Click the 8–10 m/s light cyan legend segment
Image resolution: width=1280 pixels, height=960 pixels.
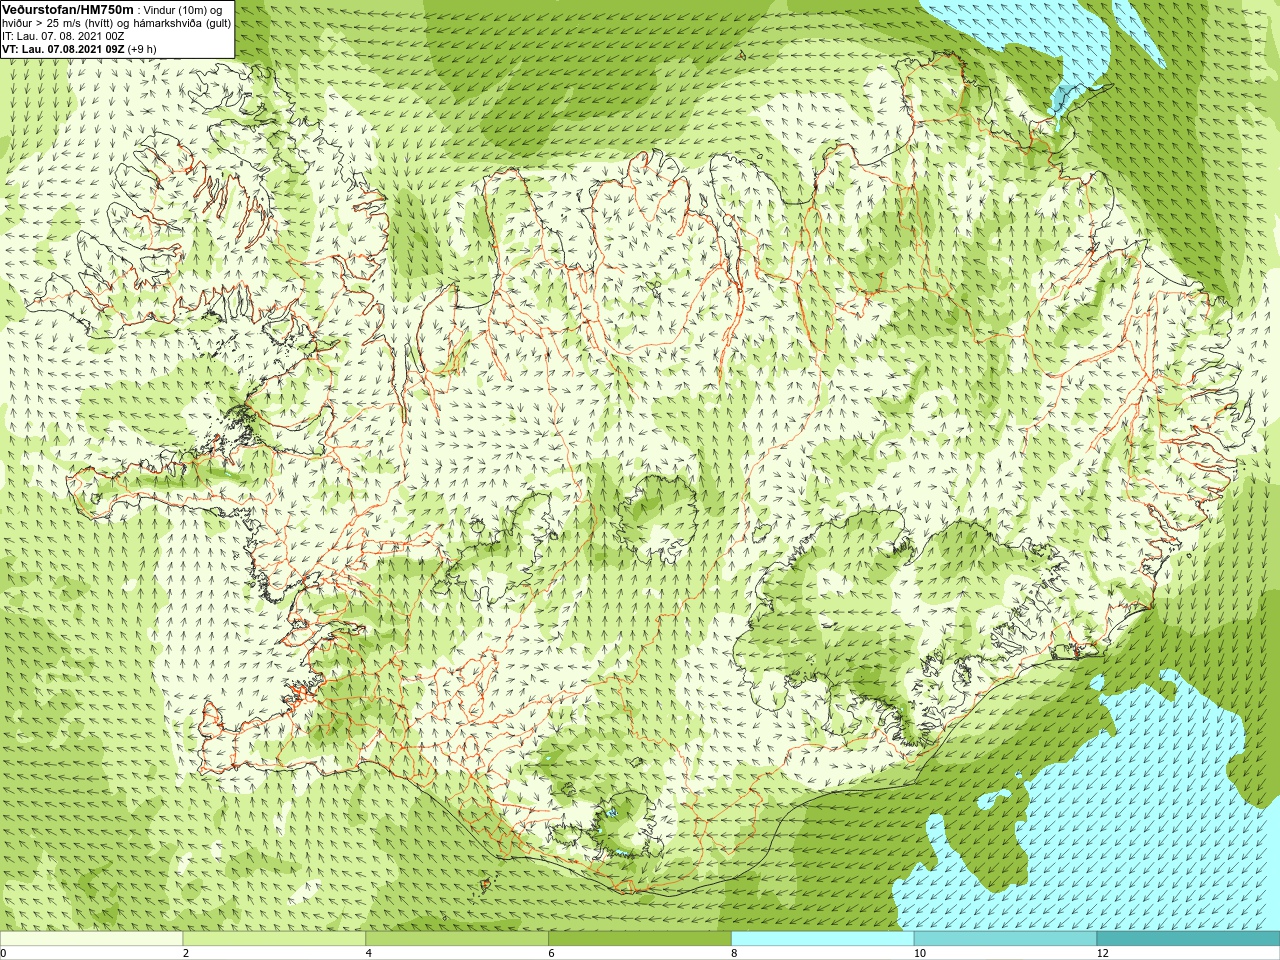[x=823, y=939]
